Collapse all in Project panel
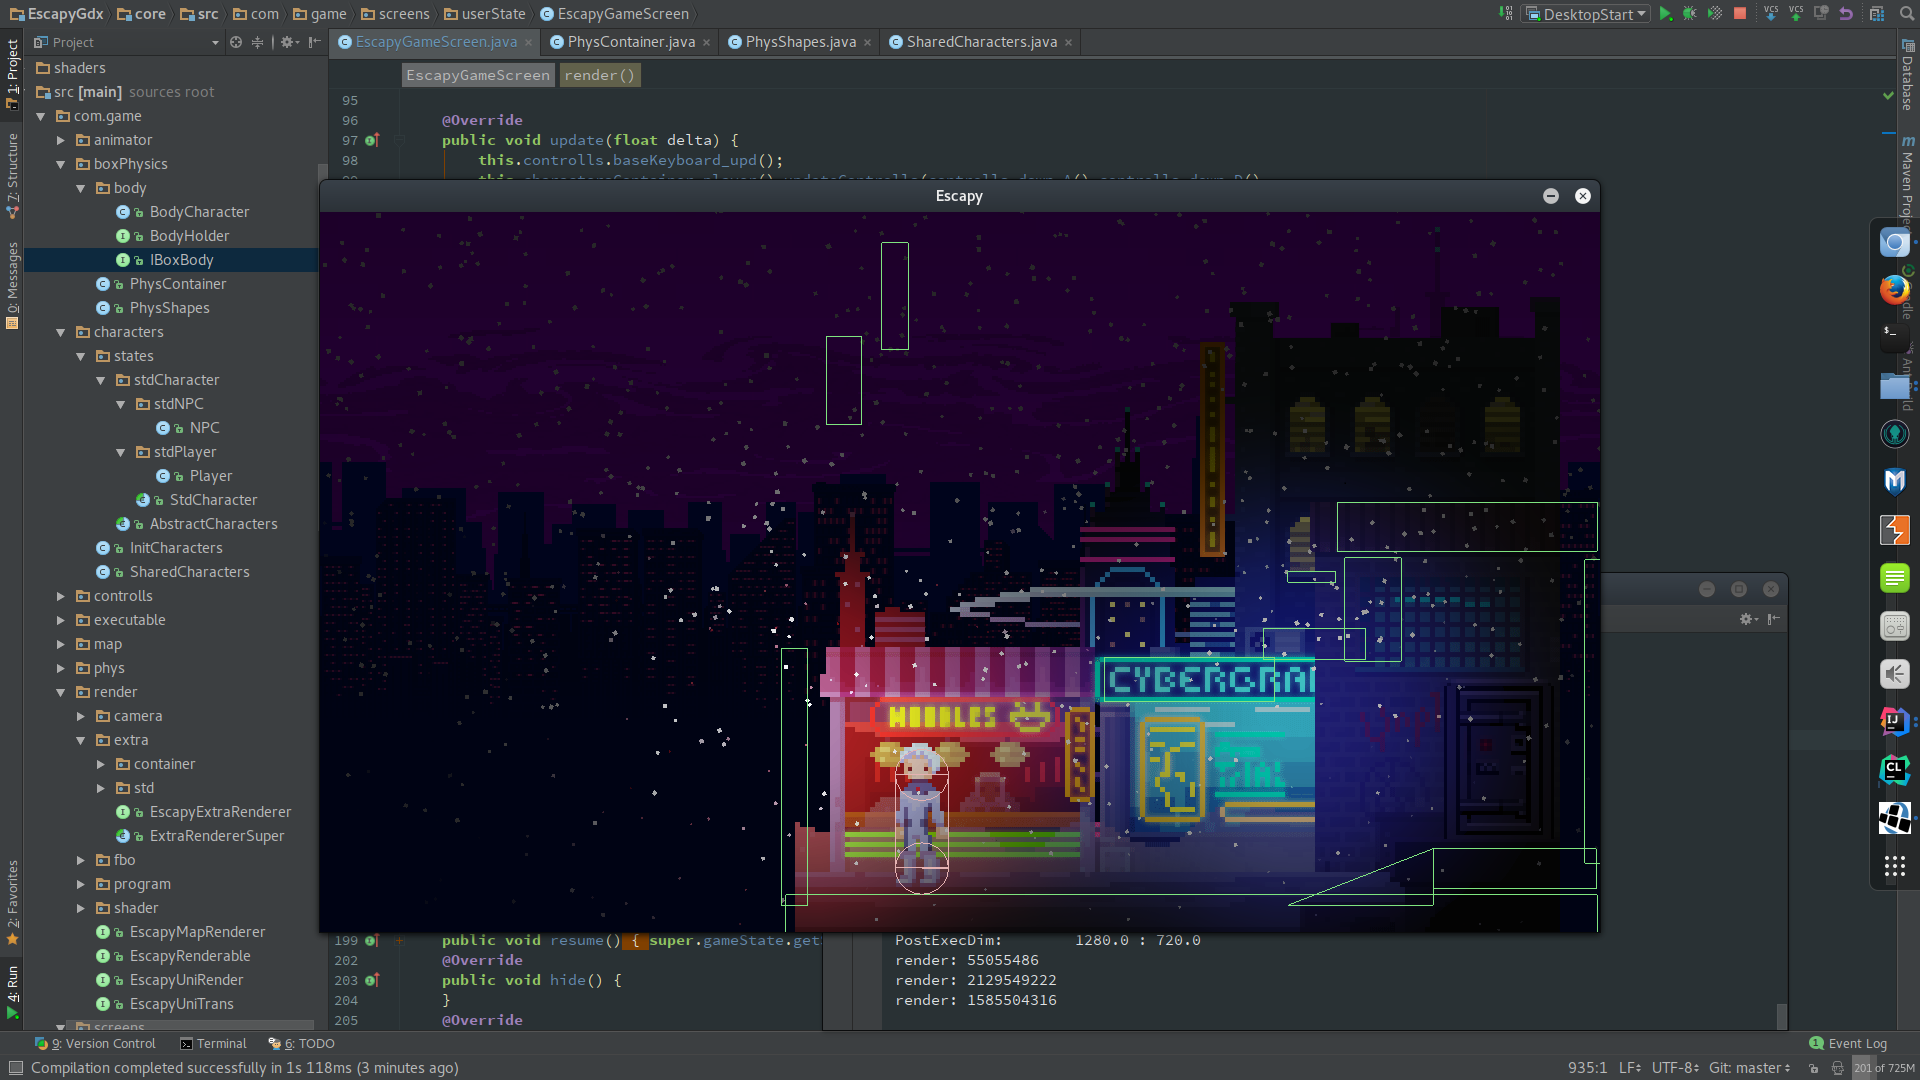 pyautogui.click(x=258, y=42)
